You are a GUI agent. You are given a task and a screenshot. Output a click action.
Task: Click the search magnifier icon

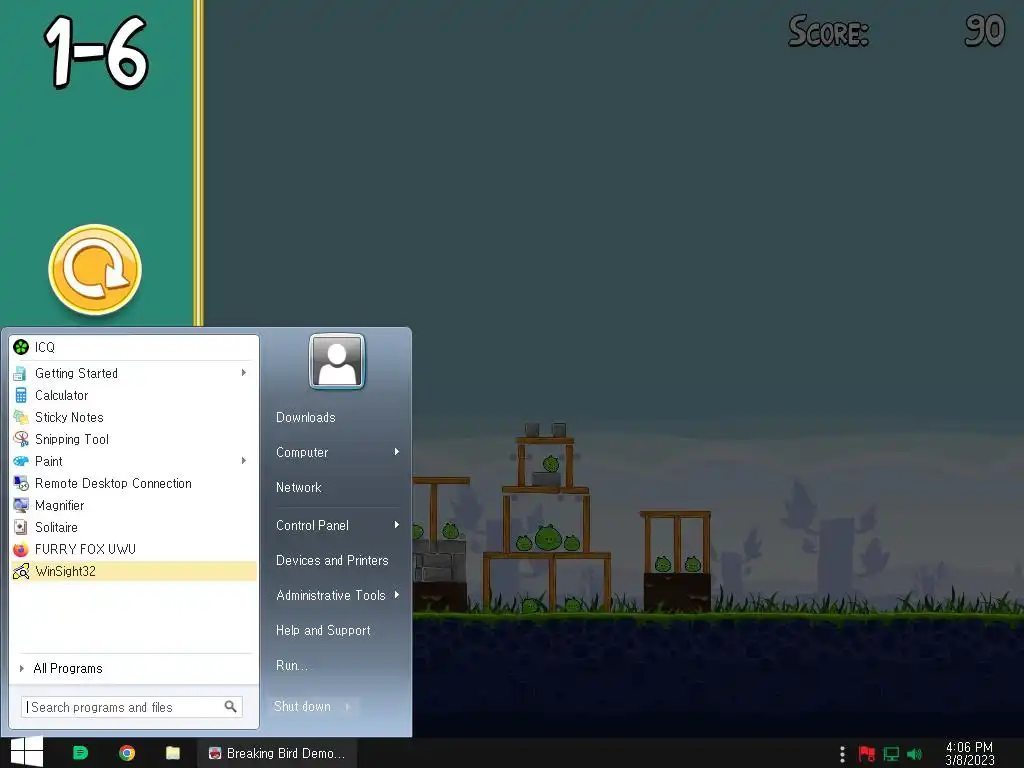pos(230,707)
